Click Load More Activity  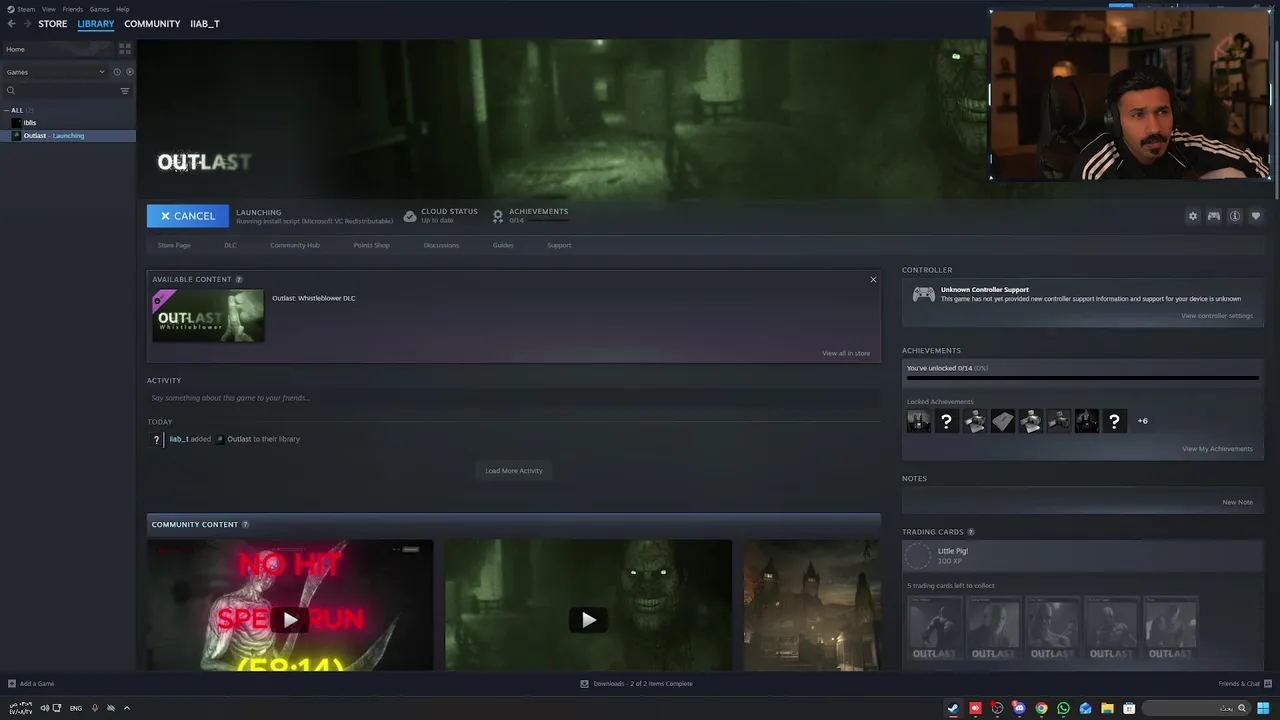tap(514, 471)
